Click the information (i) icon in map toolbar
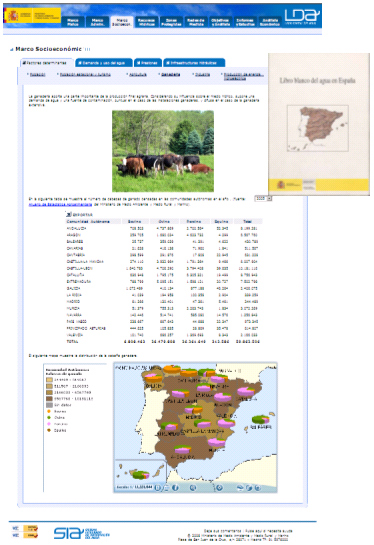 [176, 488]
